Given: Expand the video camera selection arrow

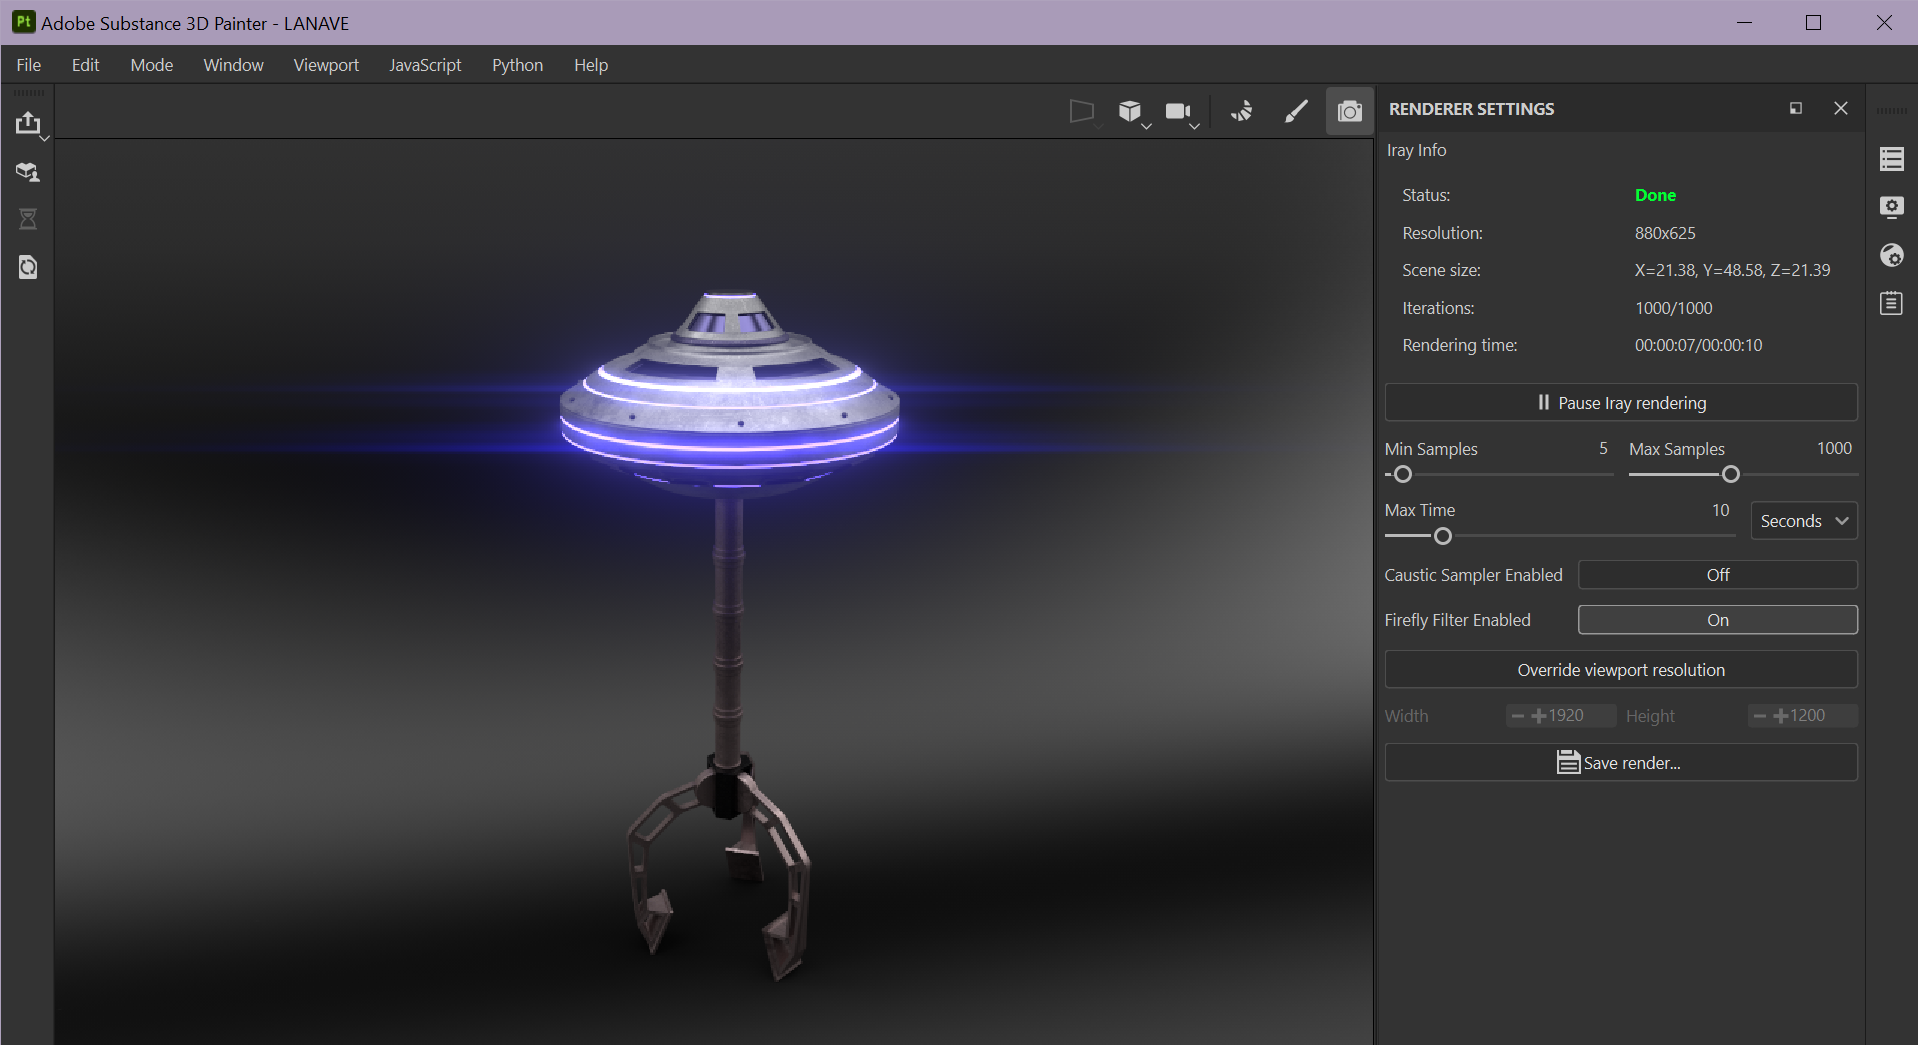Looking at the screenshot, I should tap(1195, 126).
